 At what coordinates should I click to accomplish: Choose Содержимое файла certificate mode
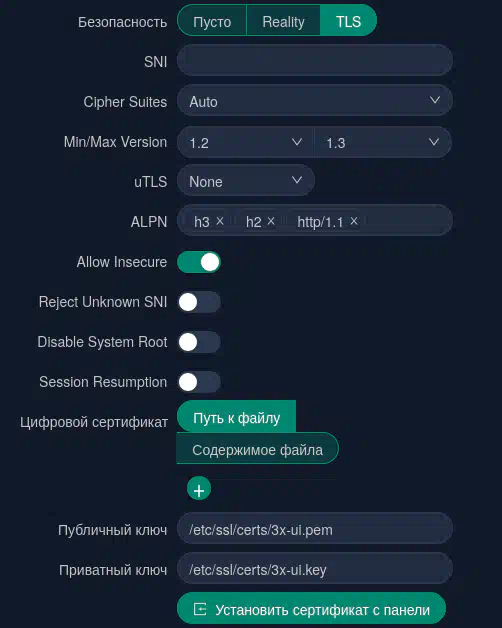(x=257, y=449)
